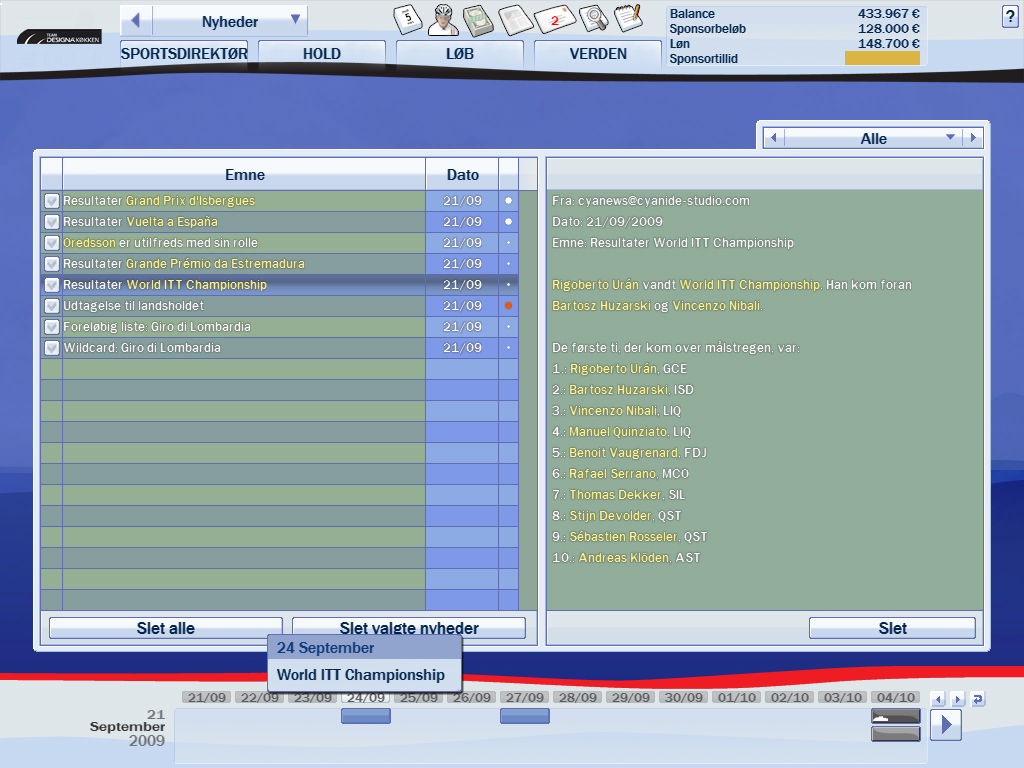Image resolution: width=1024 pixels, height=768 pixels.
Task: Uncheck the Vuelta a España news item
Action: [x=52, y=222]
